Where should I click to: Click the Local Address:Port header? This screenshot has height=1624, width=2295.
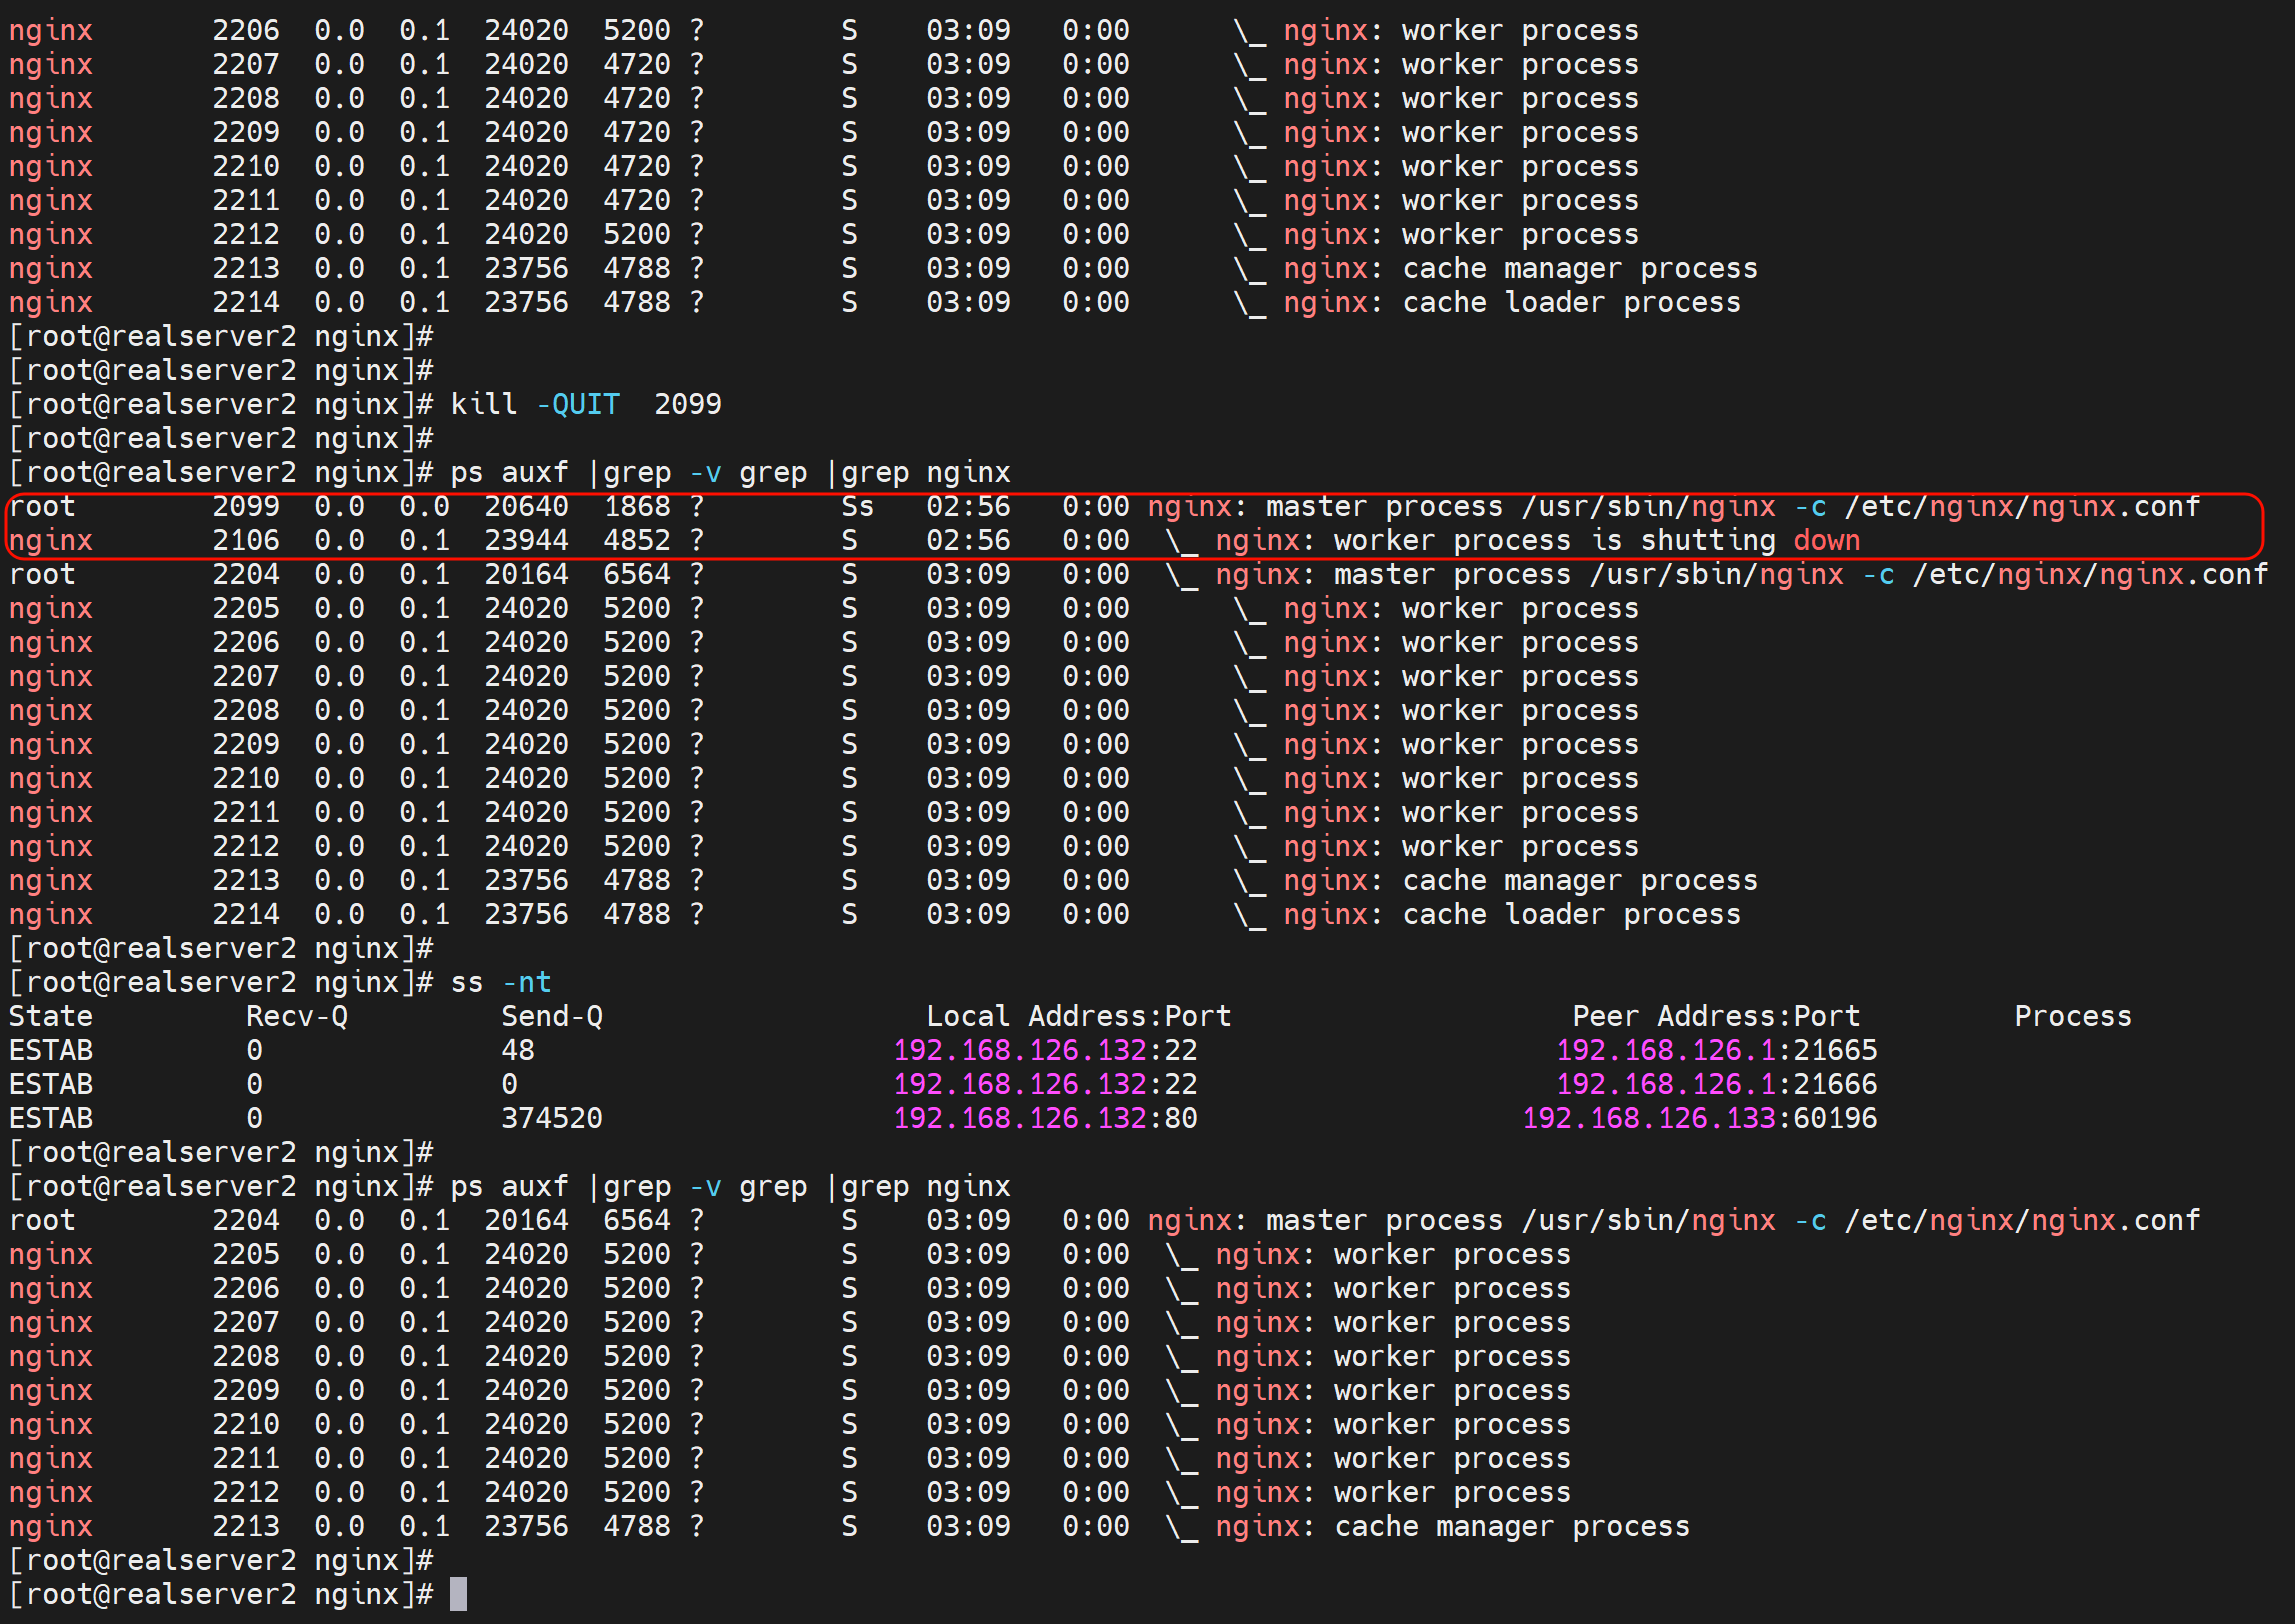(1078, 1016)
